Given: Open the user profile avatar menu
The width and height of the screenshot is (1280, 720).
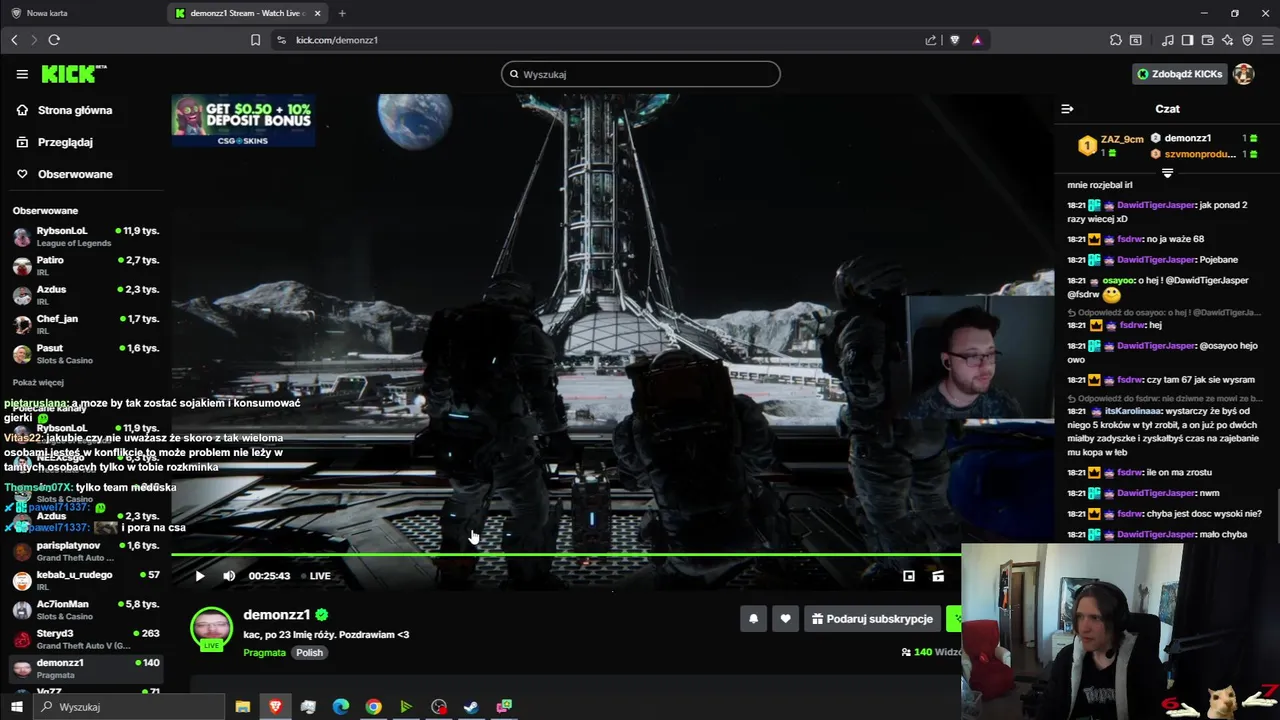Looking at the screenshot, I should 1243,74.
